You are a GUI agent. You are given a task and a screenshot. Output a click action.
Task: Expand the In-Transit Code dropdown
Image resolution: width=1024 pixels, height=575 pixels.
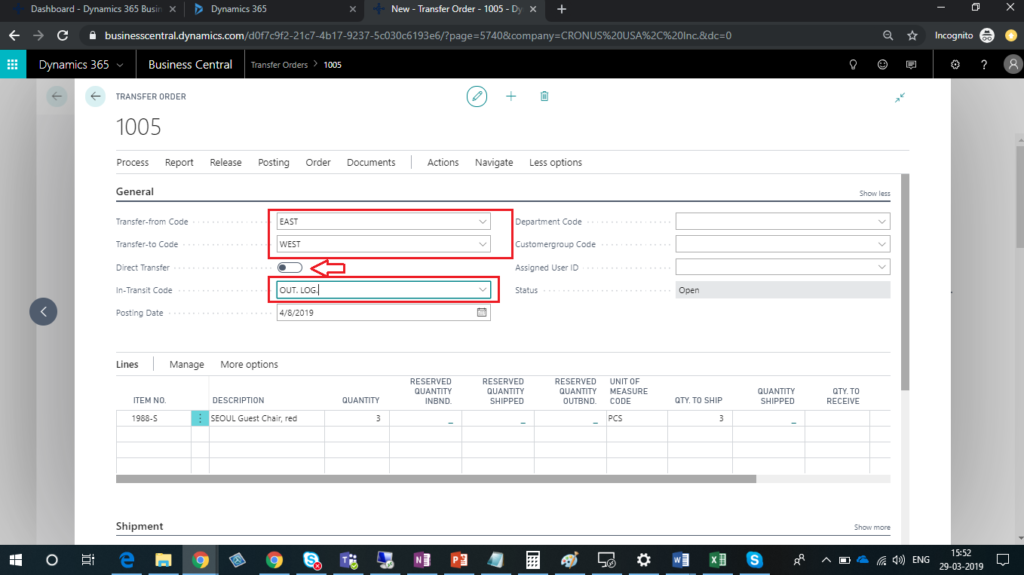[483, 290]
